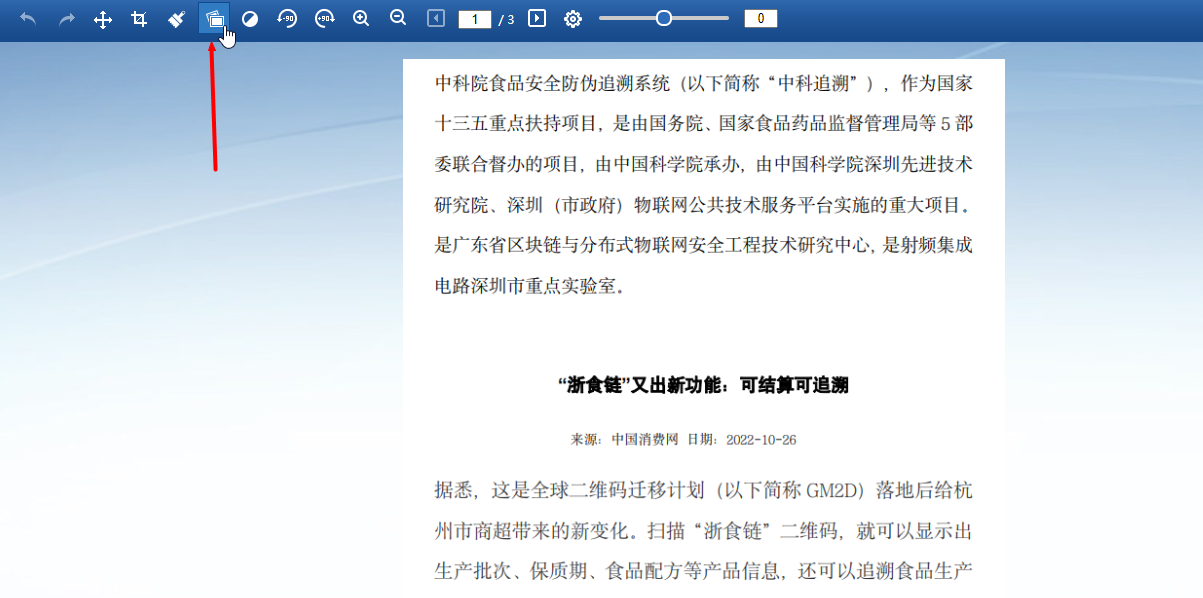Click the toolbar slider handle
Screen dimensions: 1203x598
663,18
